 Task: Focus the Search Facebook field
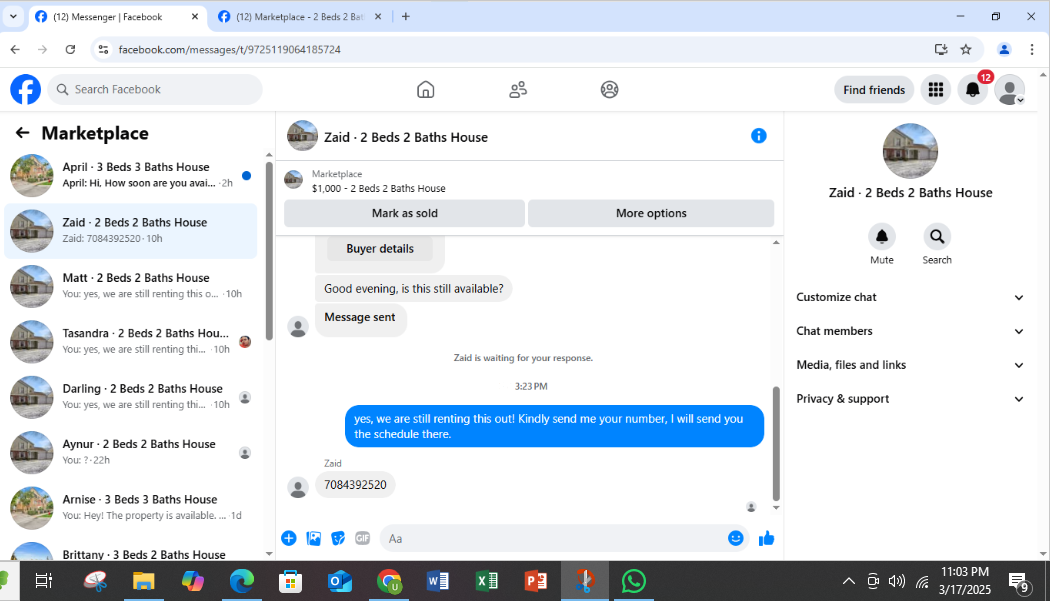point(155,90)
